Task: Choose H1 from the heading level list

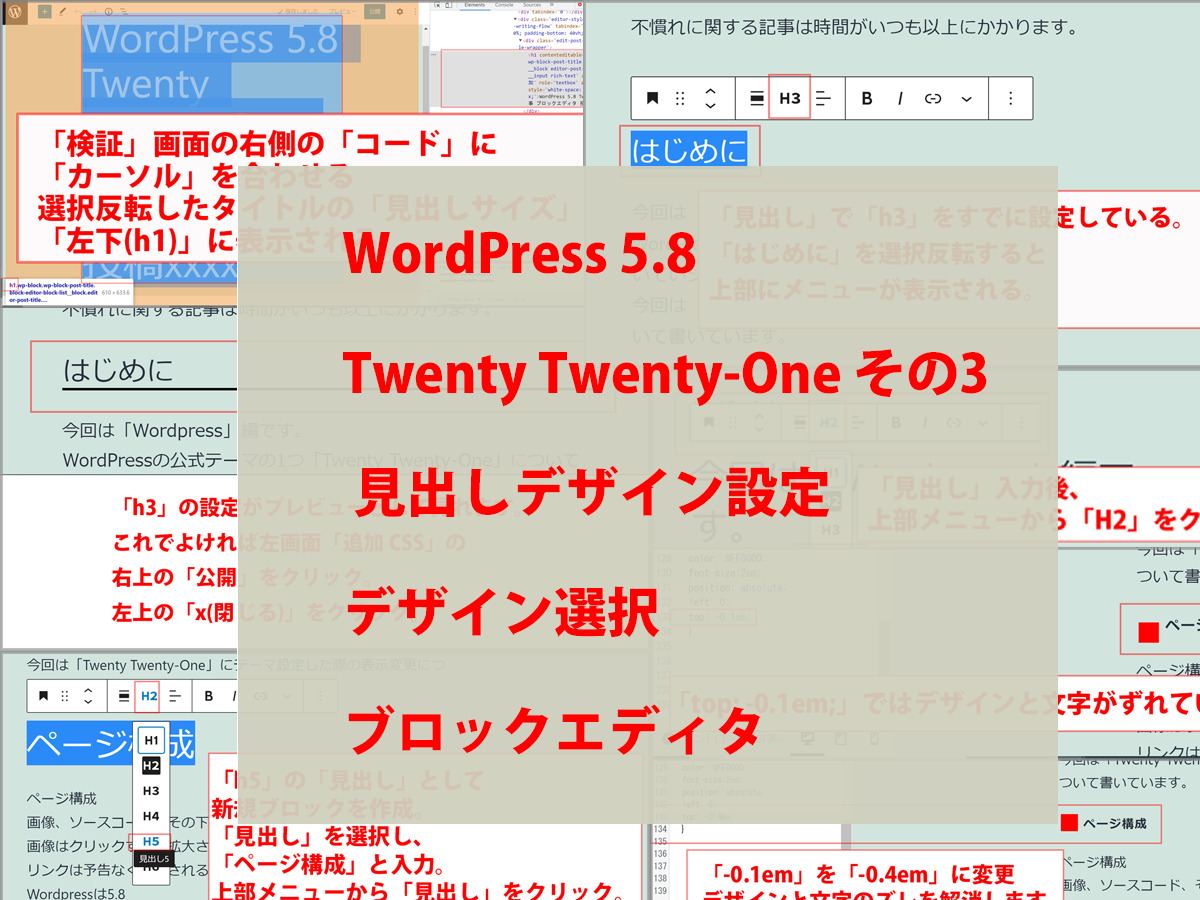Action: (151, 740)
